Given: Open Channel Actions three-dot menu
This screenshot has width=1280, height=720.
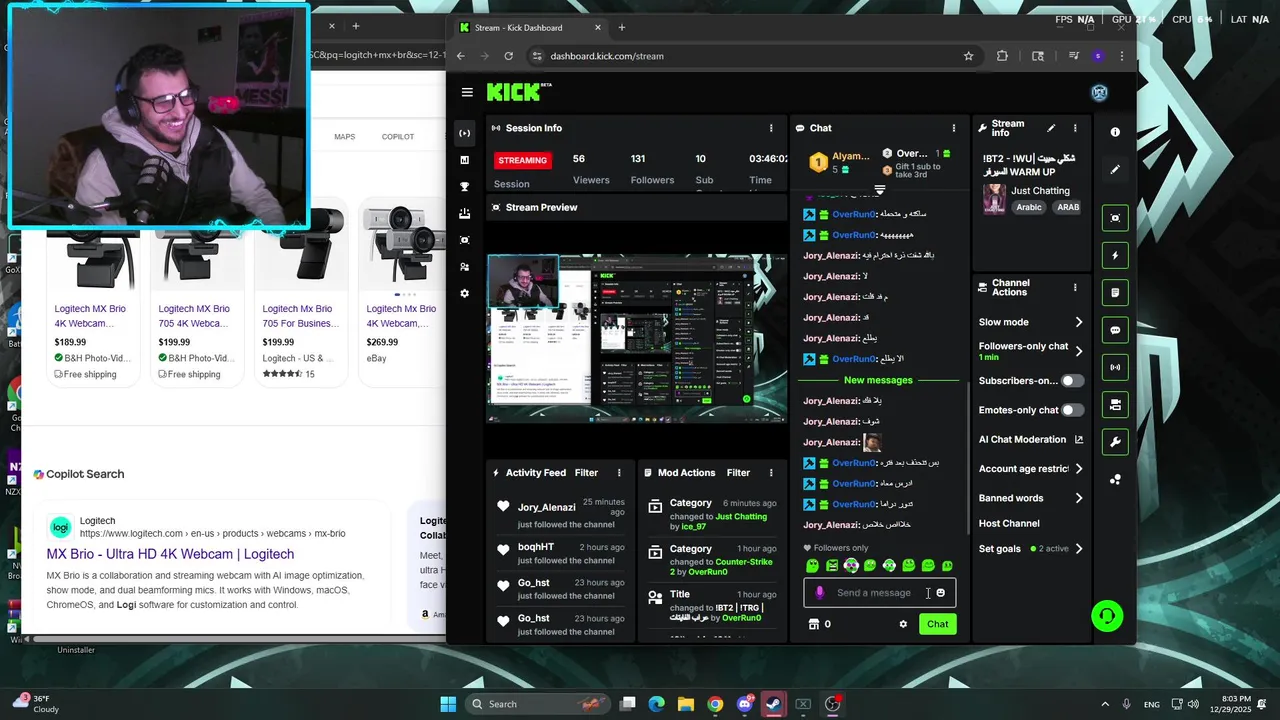Looking at the screenshot, I should click(x=1075, y=288).
